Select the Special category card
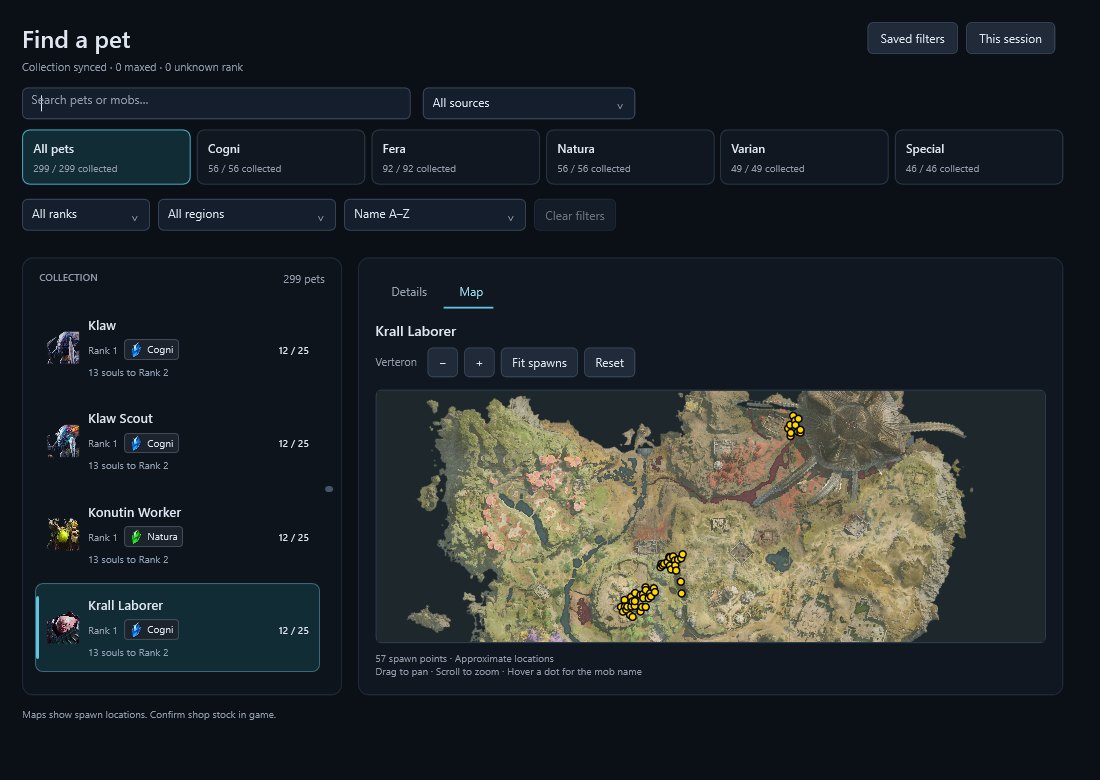Image resolution: width=1100 pixels, height=780 pixels. (979, 157)
